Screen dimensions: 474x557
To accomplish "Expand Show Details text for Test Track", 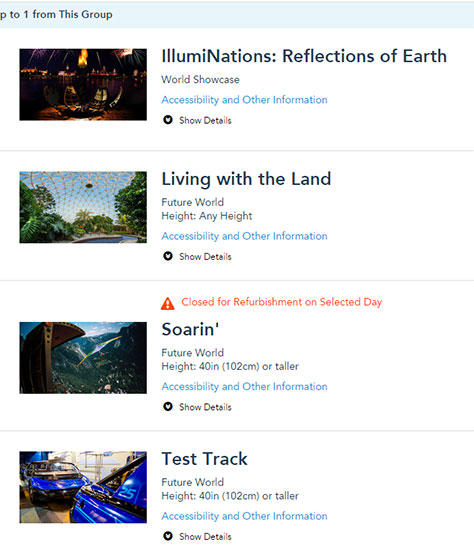I will pyautogui.click(x=205, y=536).
